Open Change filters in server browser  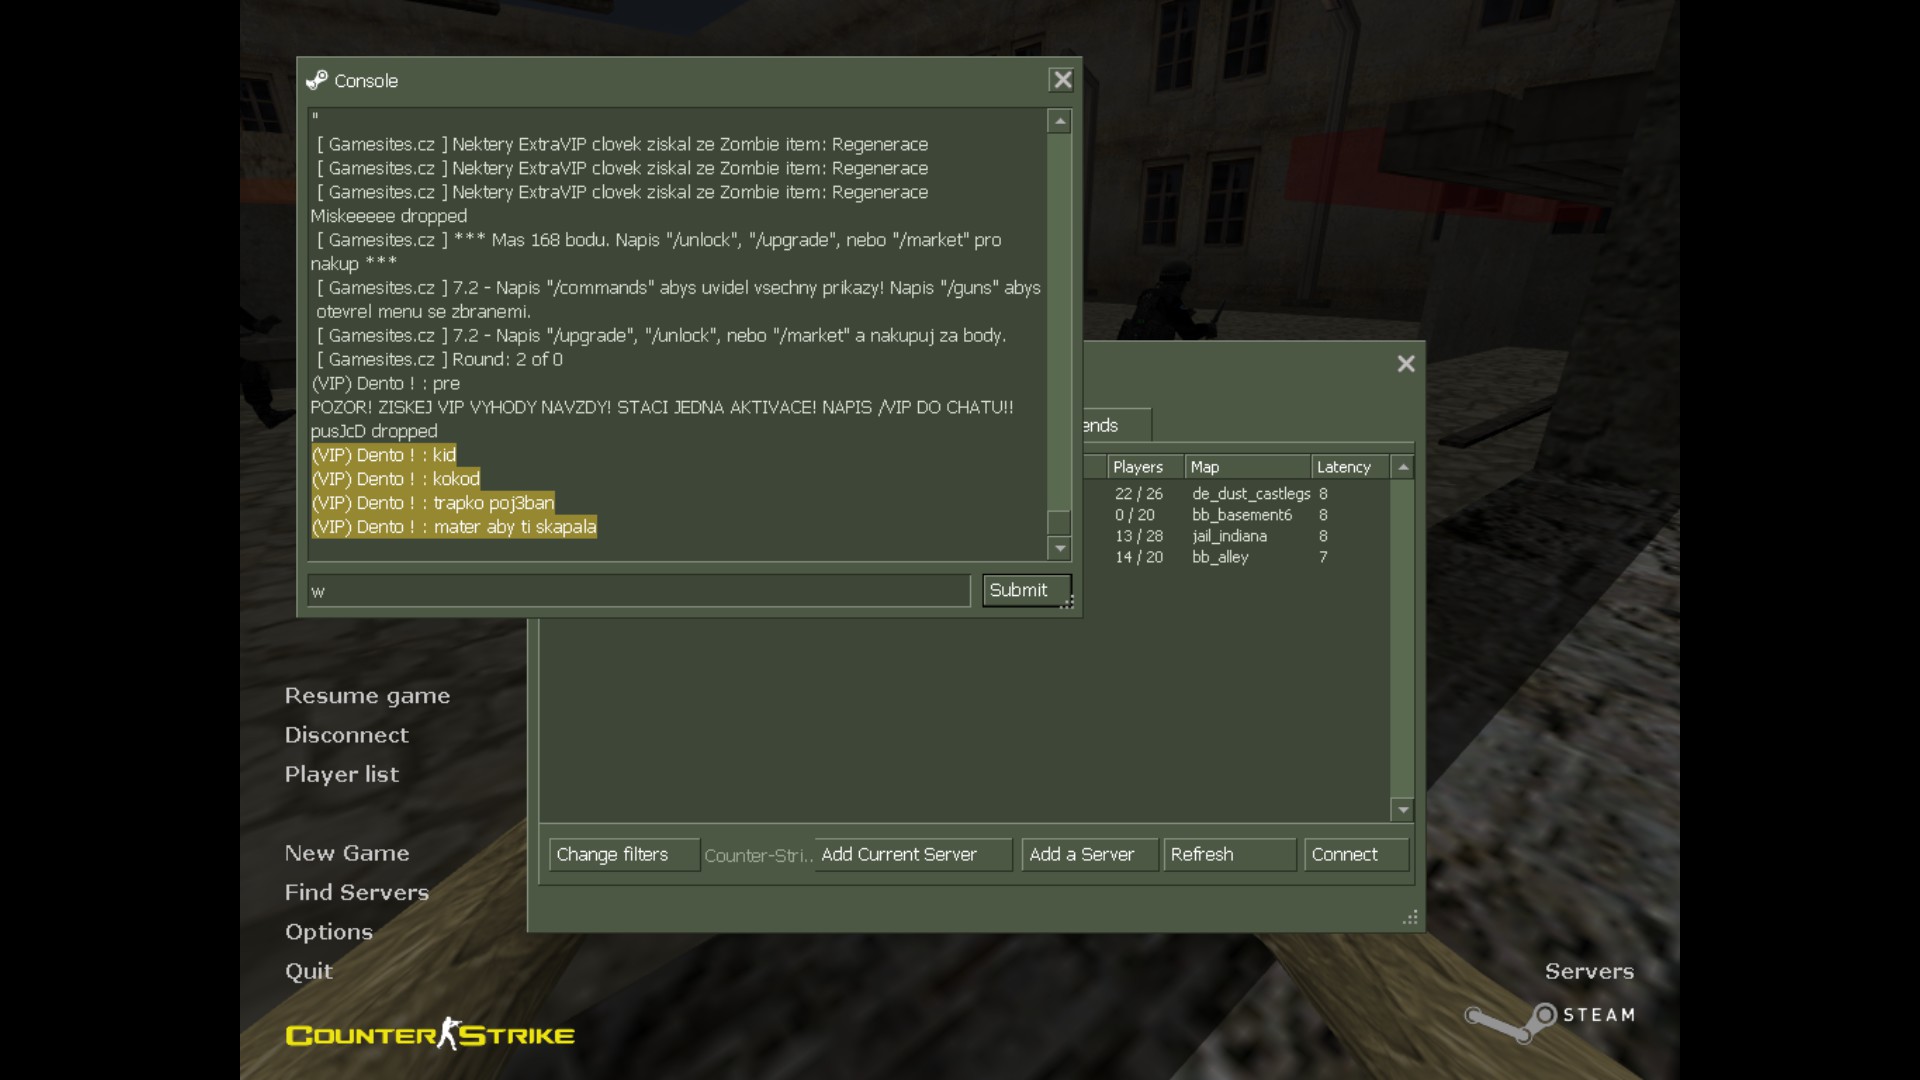click(623, 855)
